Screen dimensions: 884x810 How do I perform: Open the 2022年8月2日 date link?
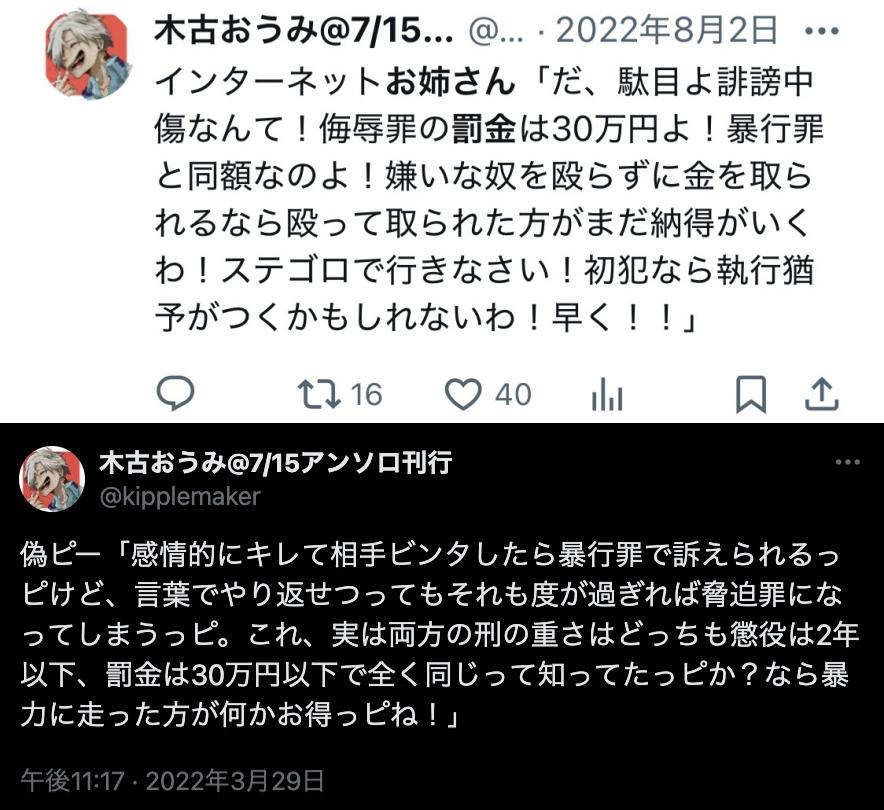(x=666, y=31)
